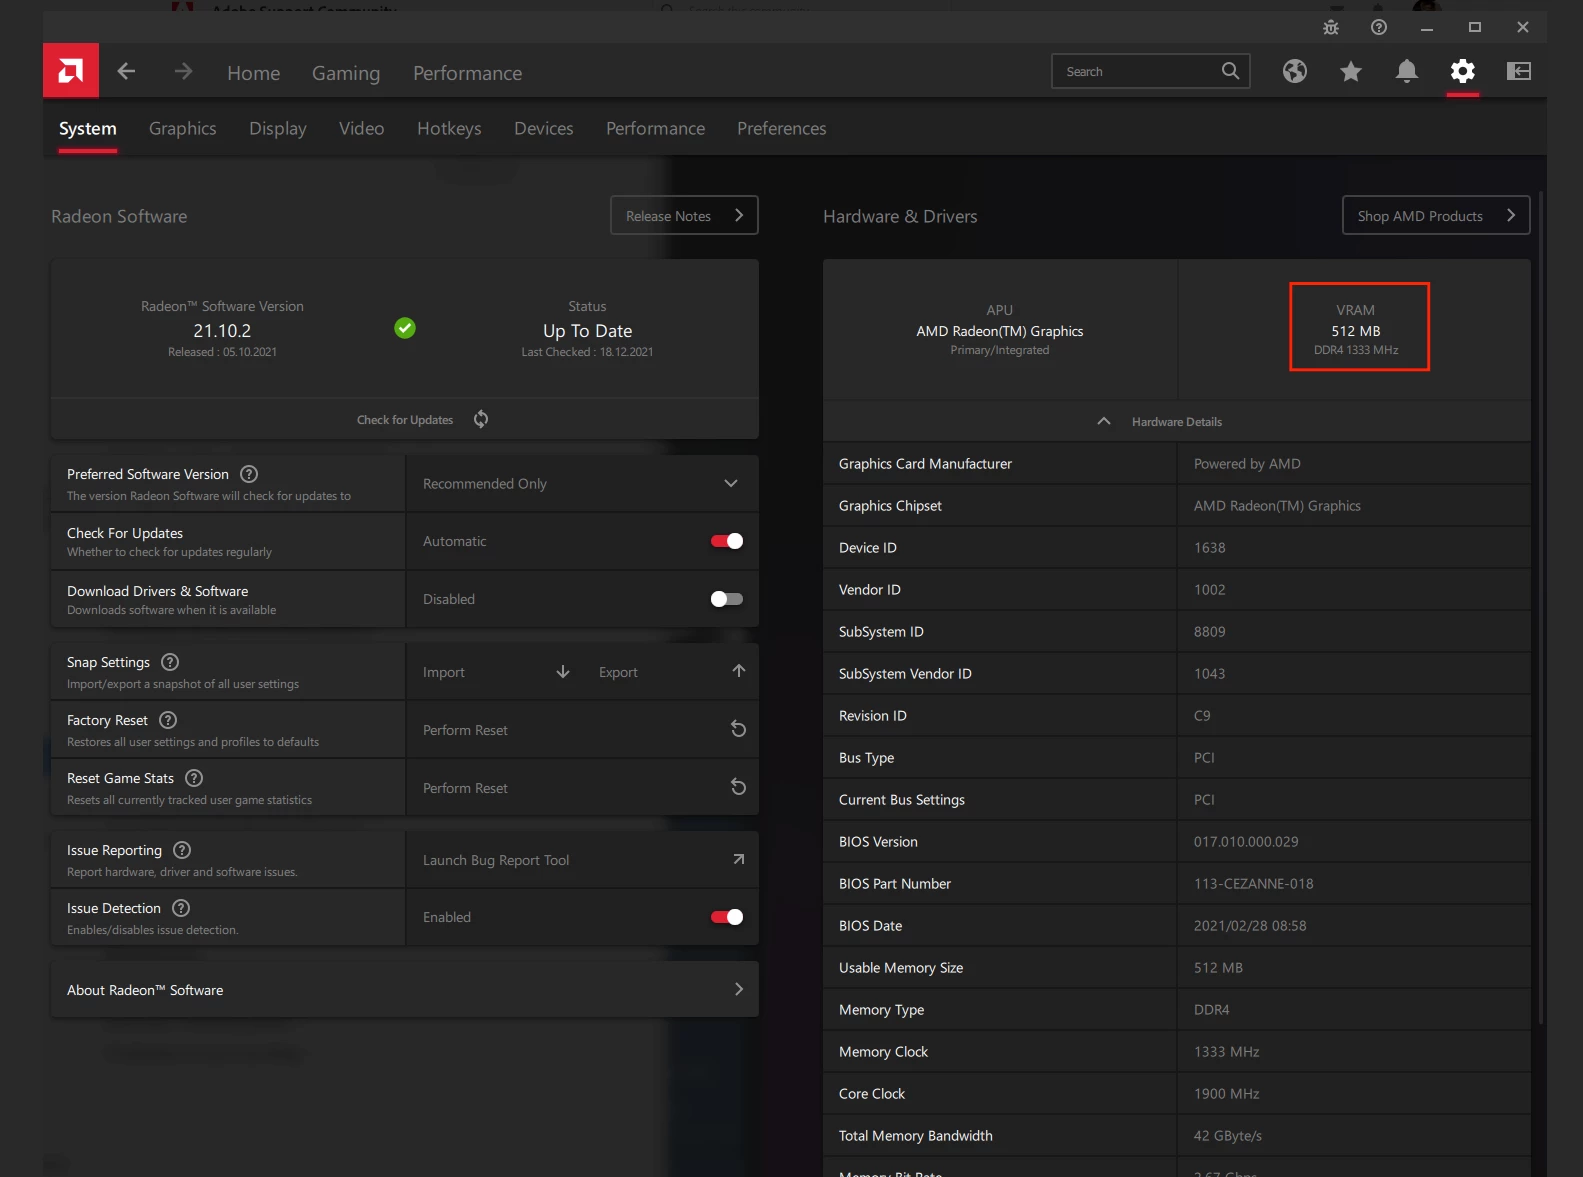Open help for Snap Settings
The width and height of the screenshot is (1583, 1177).
pyautogui.click(x=170, y=662)
